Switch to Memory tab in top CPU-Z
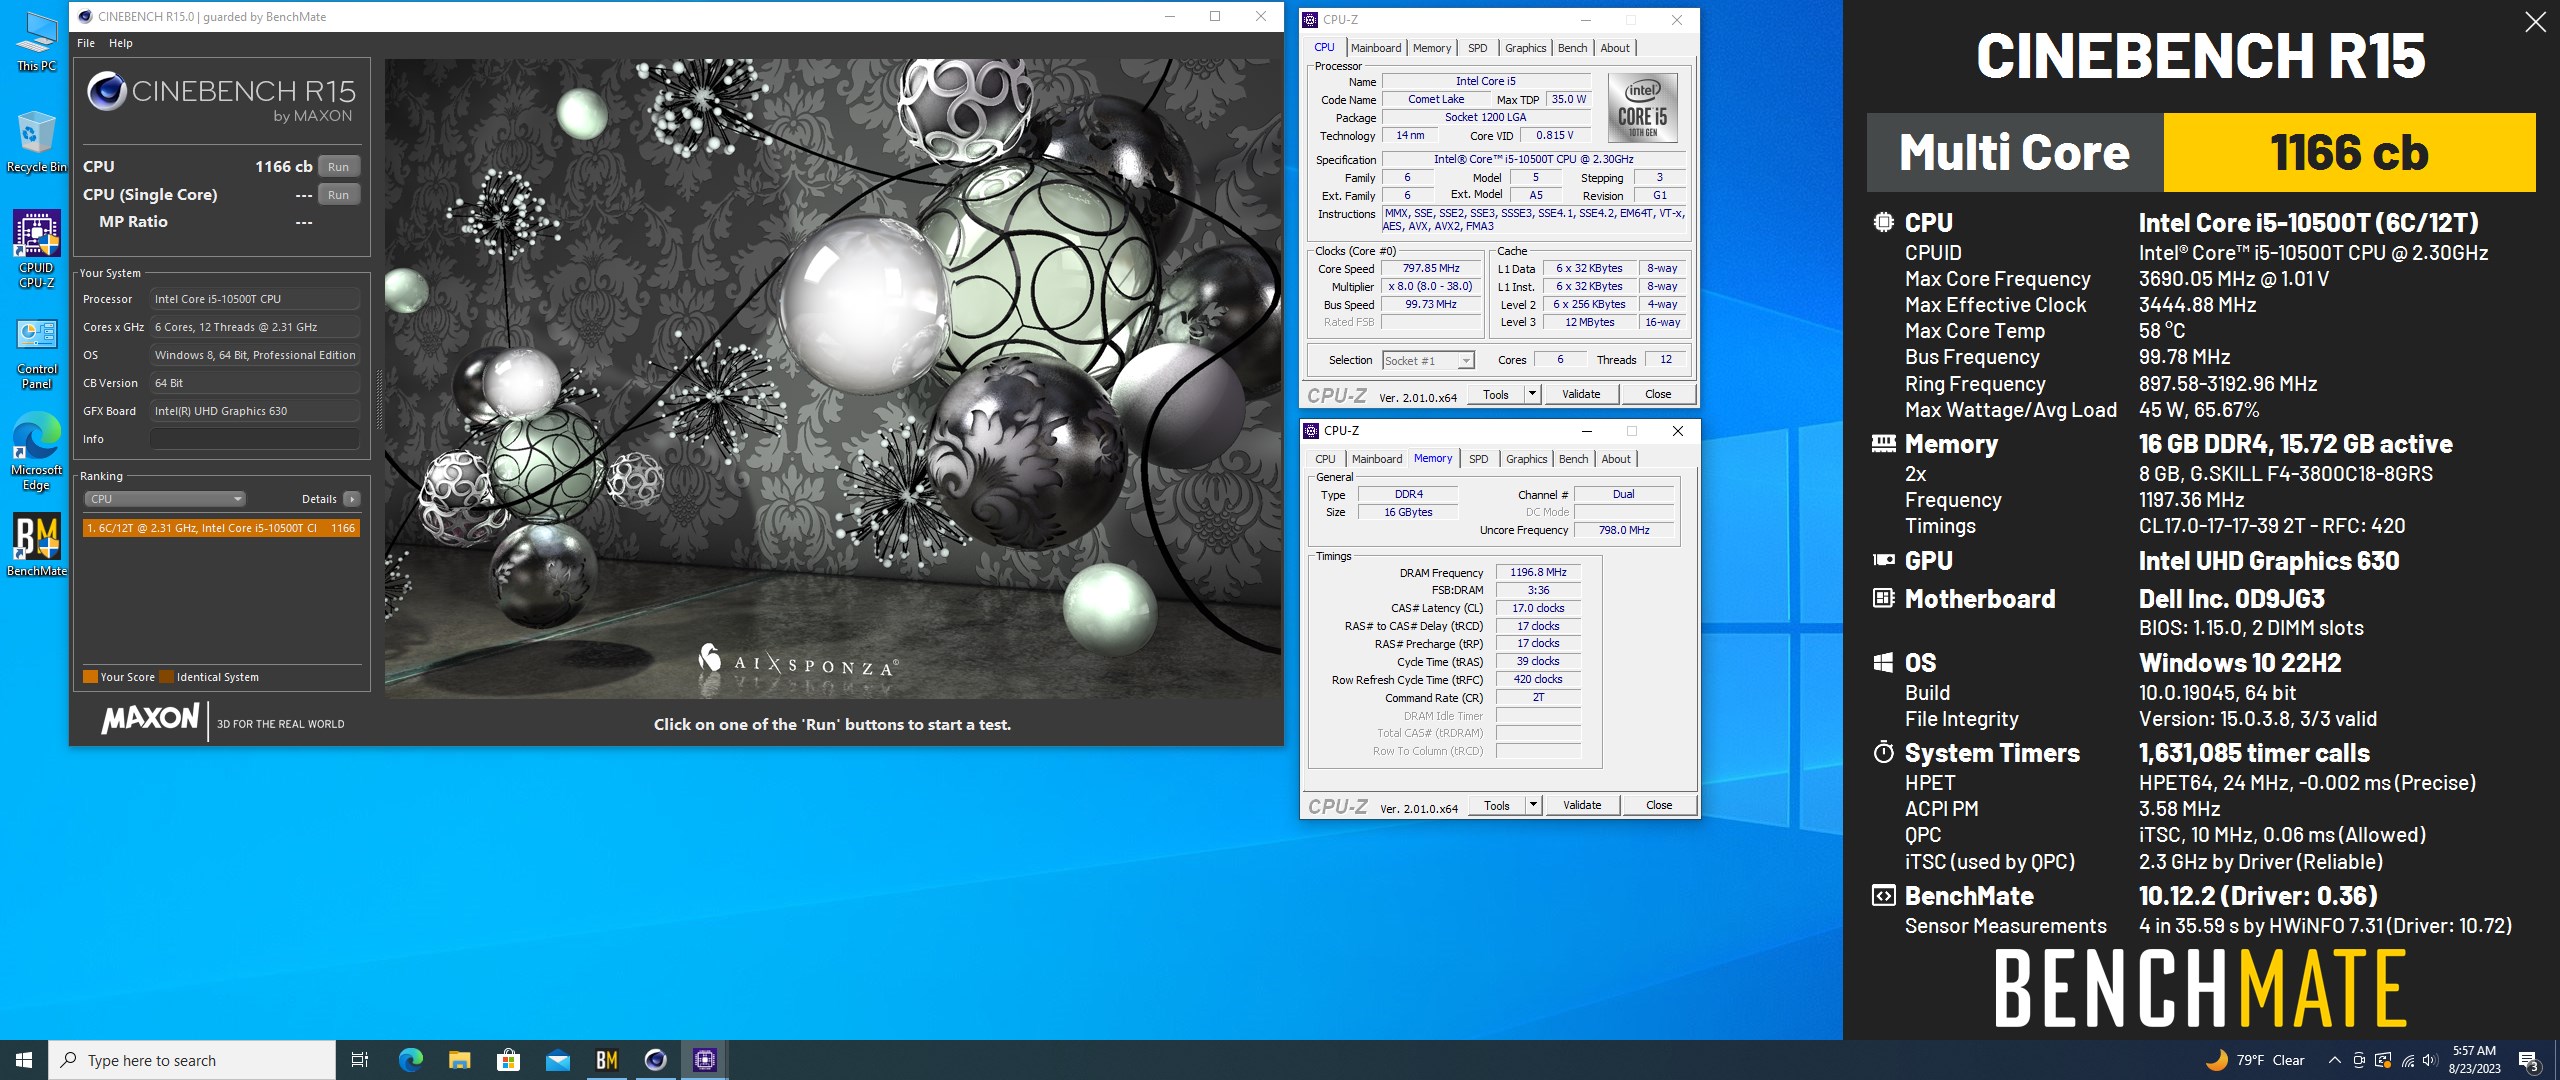The image size is (2560, 1080). click(1431, 48)
